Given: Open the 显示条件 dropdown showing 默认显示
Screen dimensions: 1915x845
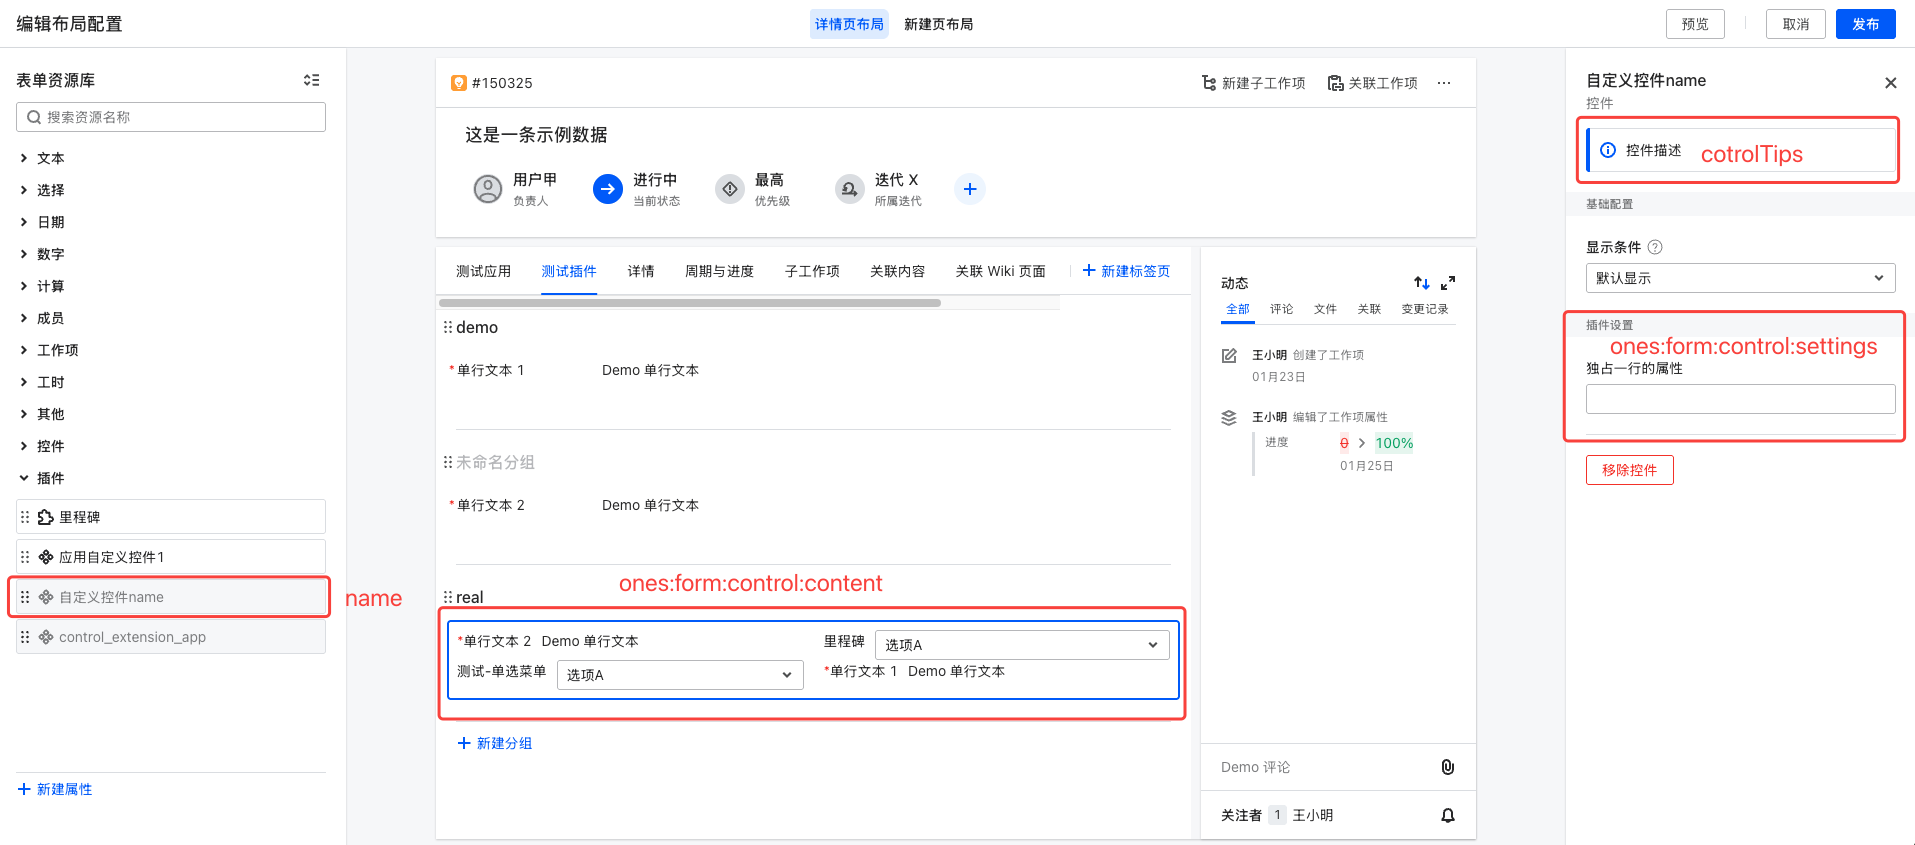Looking at the screenshot, I should coord(1740,278).
